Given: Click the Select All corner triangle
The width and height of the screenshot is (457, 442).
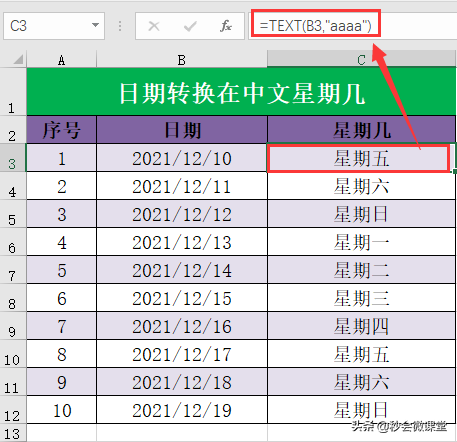Looking at the screenshot, I should pos(18,59).
